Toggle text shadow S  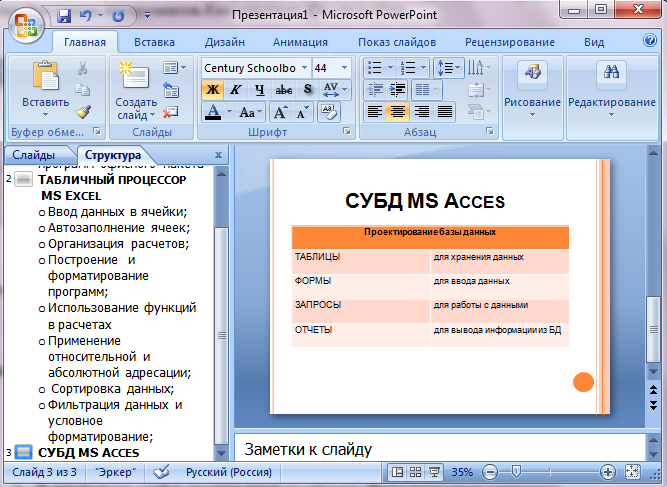coord(308,90)
